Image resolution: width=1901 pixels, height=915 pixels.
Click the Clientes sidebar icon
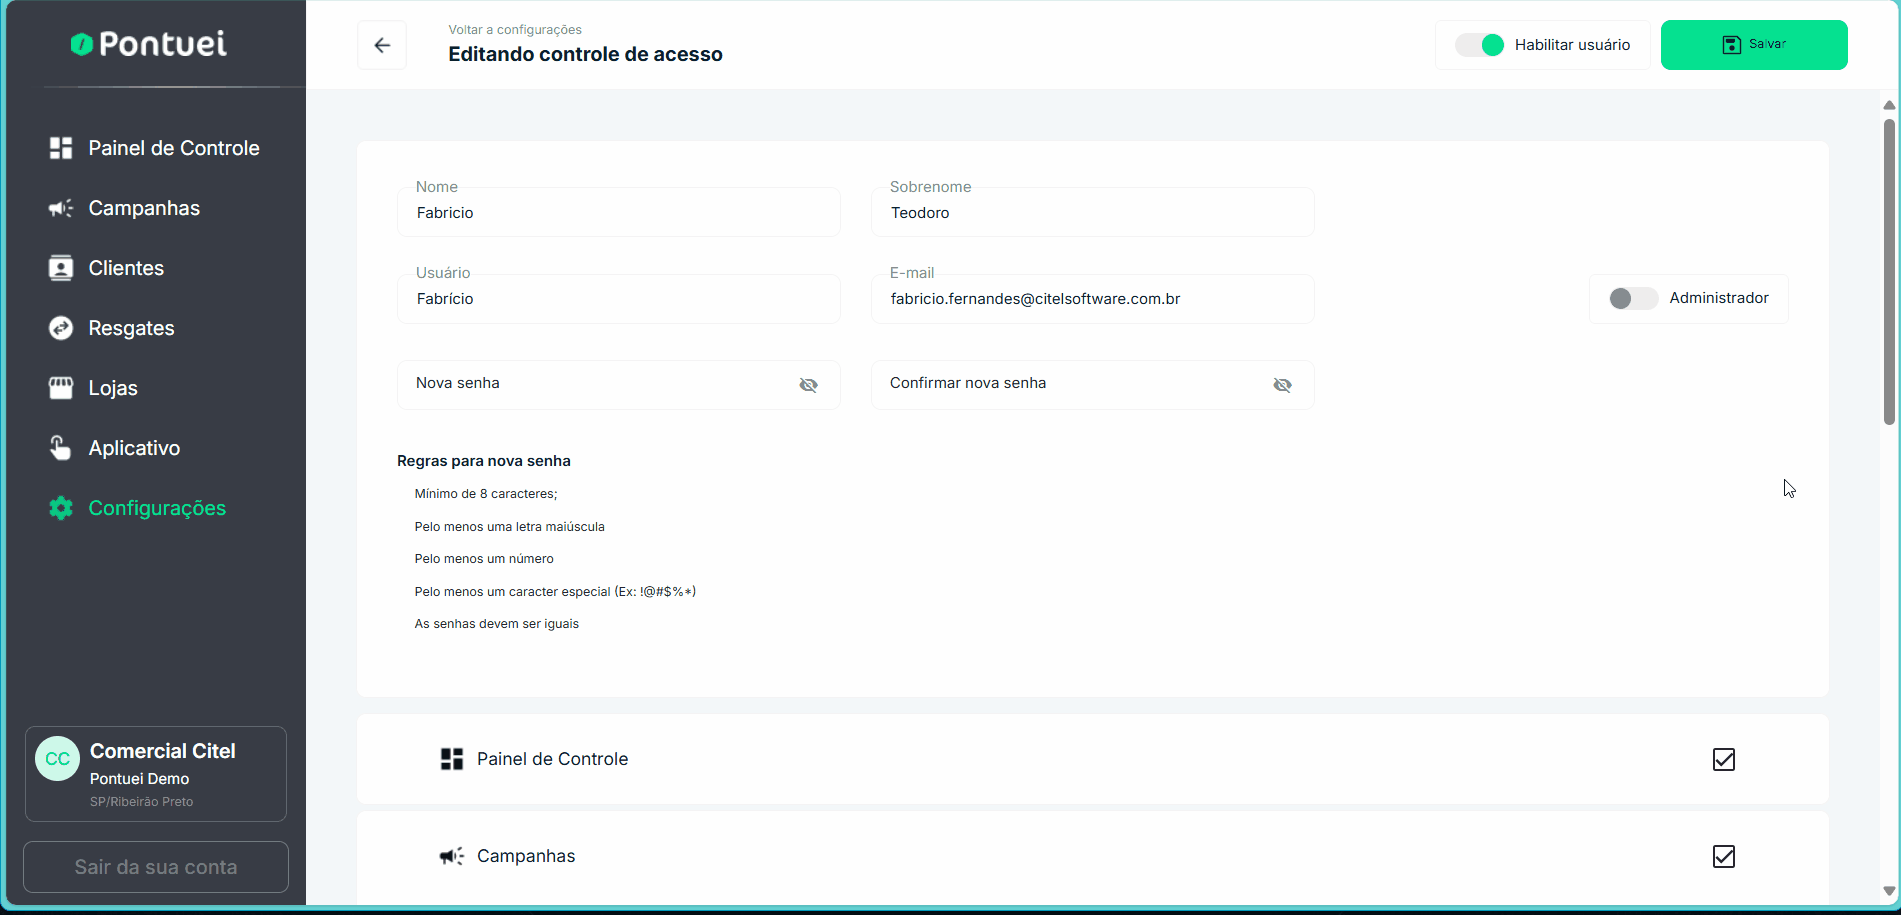(x=61, y=268)
